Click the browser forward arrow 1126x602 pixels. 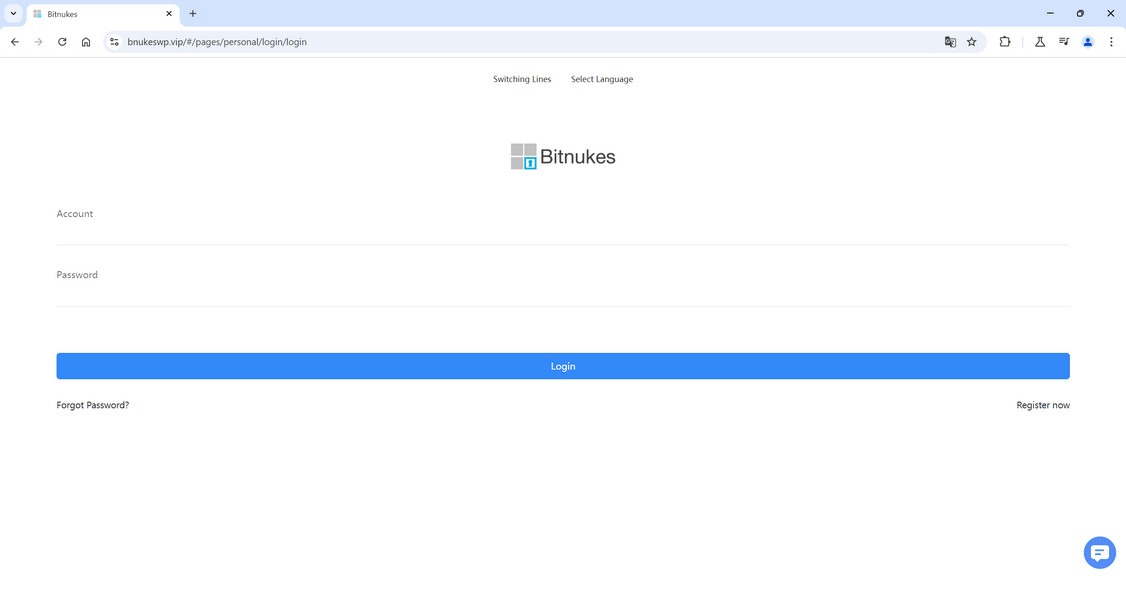pyautogui.click(x=38, y=42)
